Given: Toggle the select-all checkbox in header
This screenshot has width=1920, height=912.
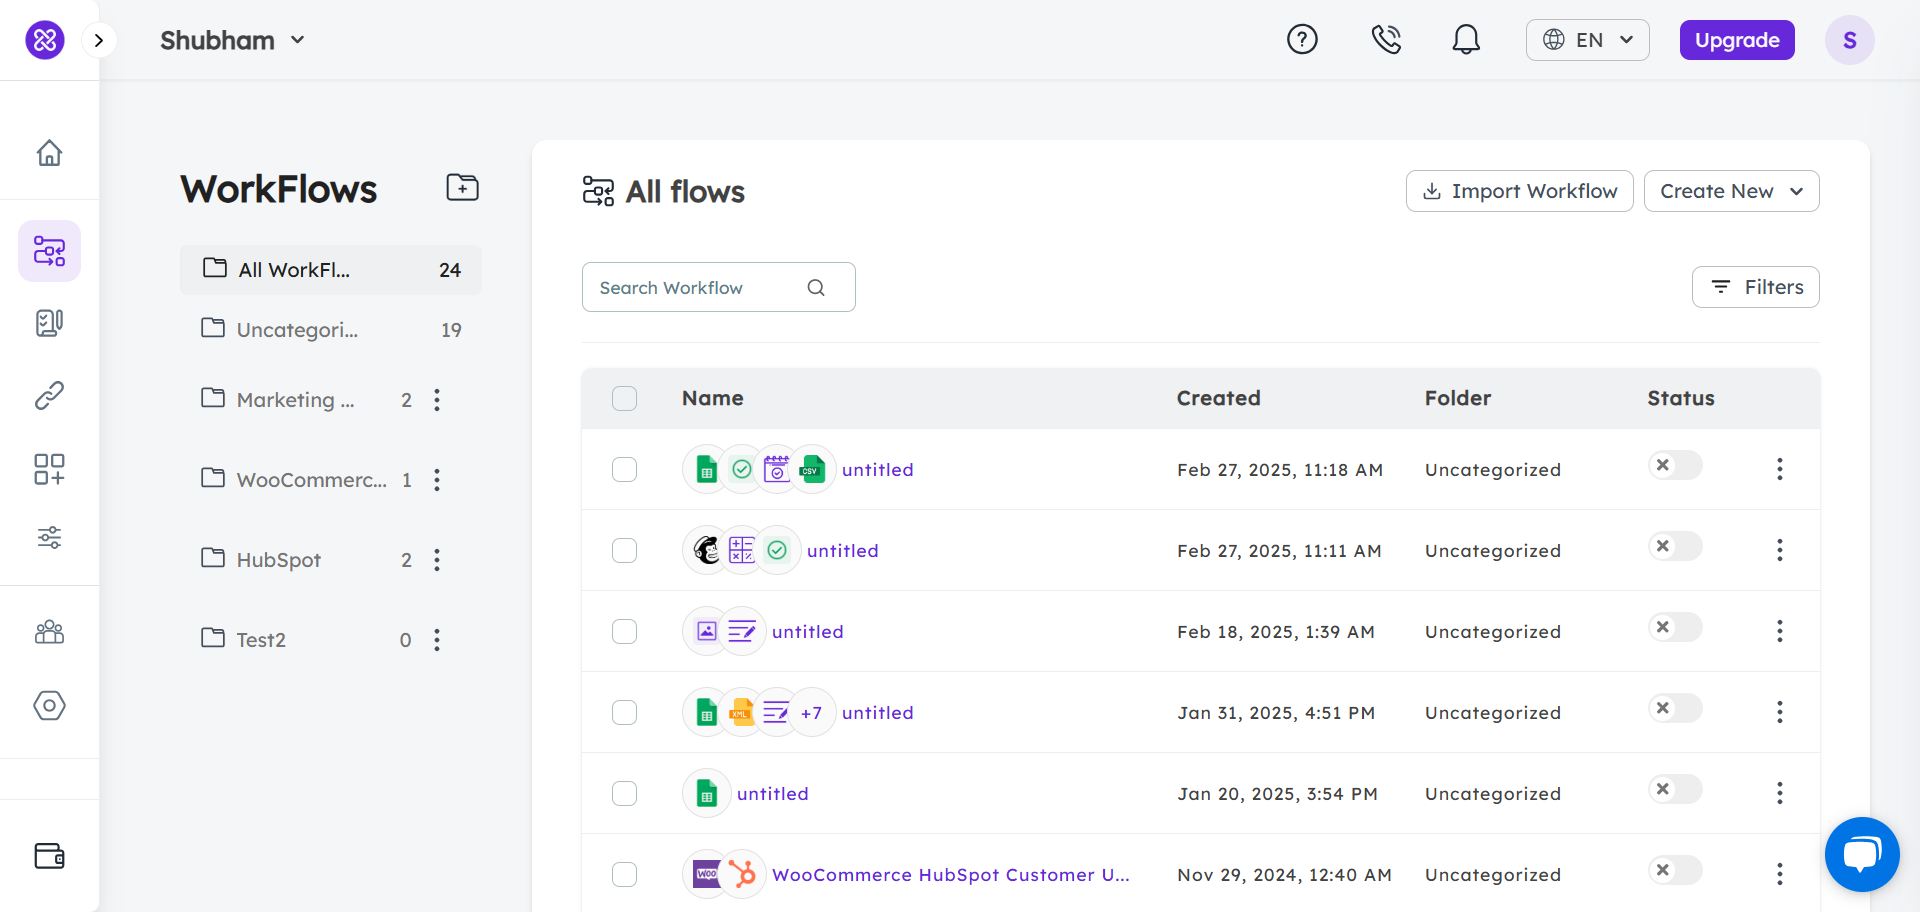Looking at the screenshot, I should click(624, 398).
